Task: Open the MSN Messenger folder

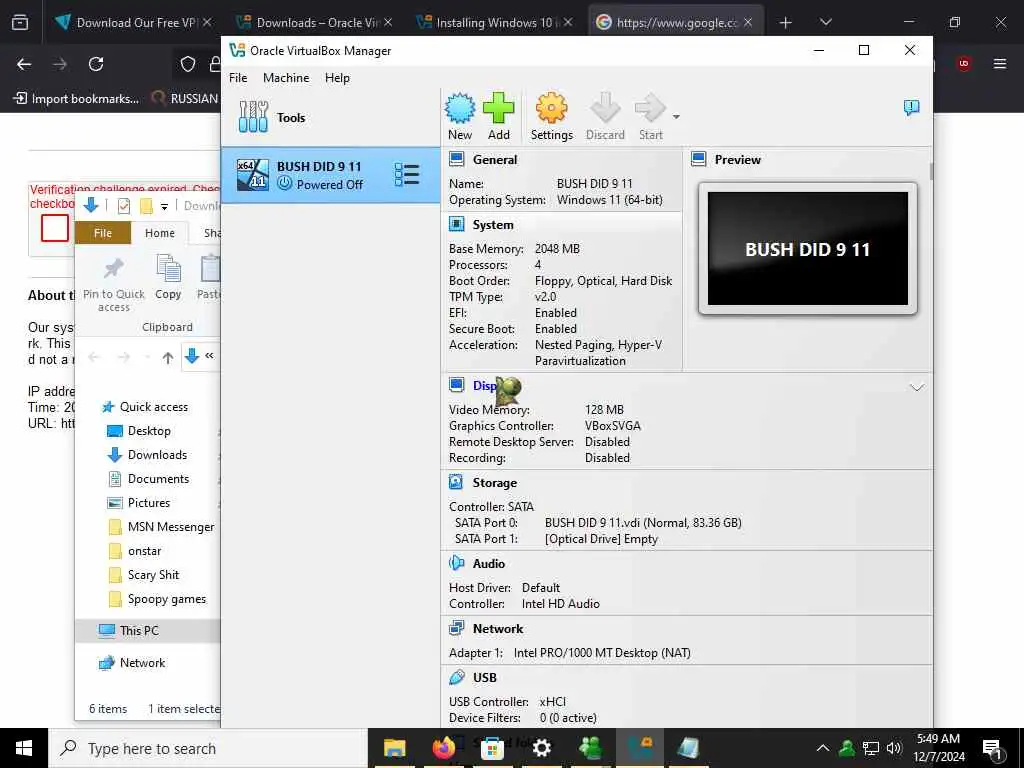Action: 161,527
